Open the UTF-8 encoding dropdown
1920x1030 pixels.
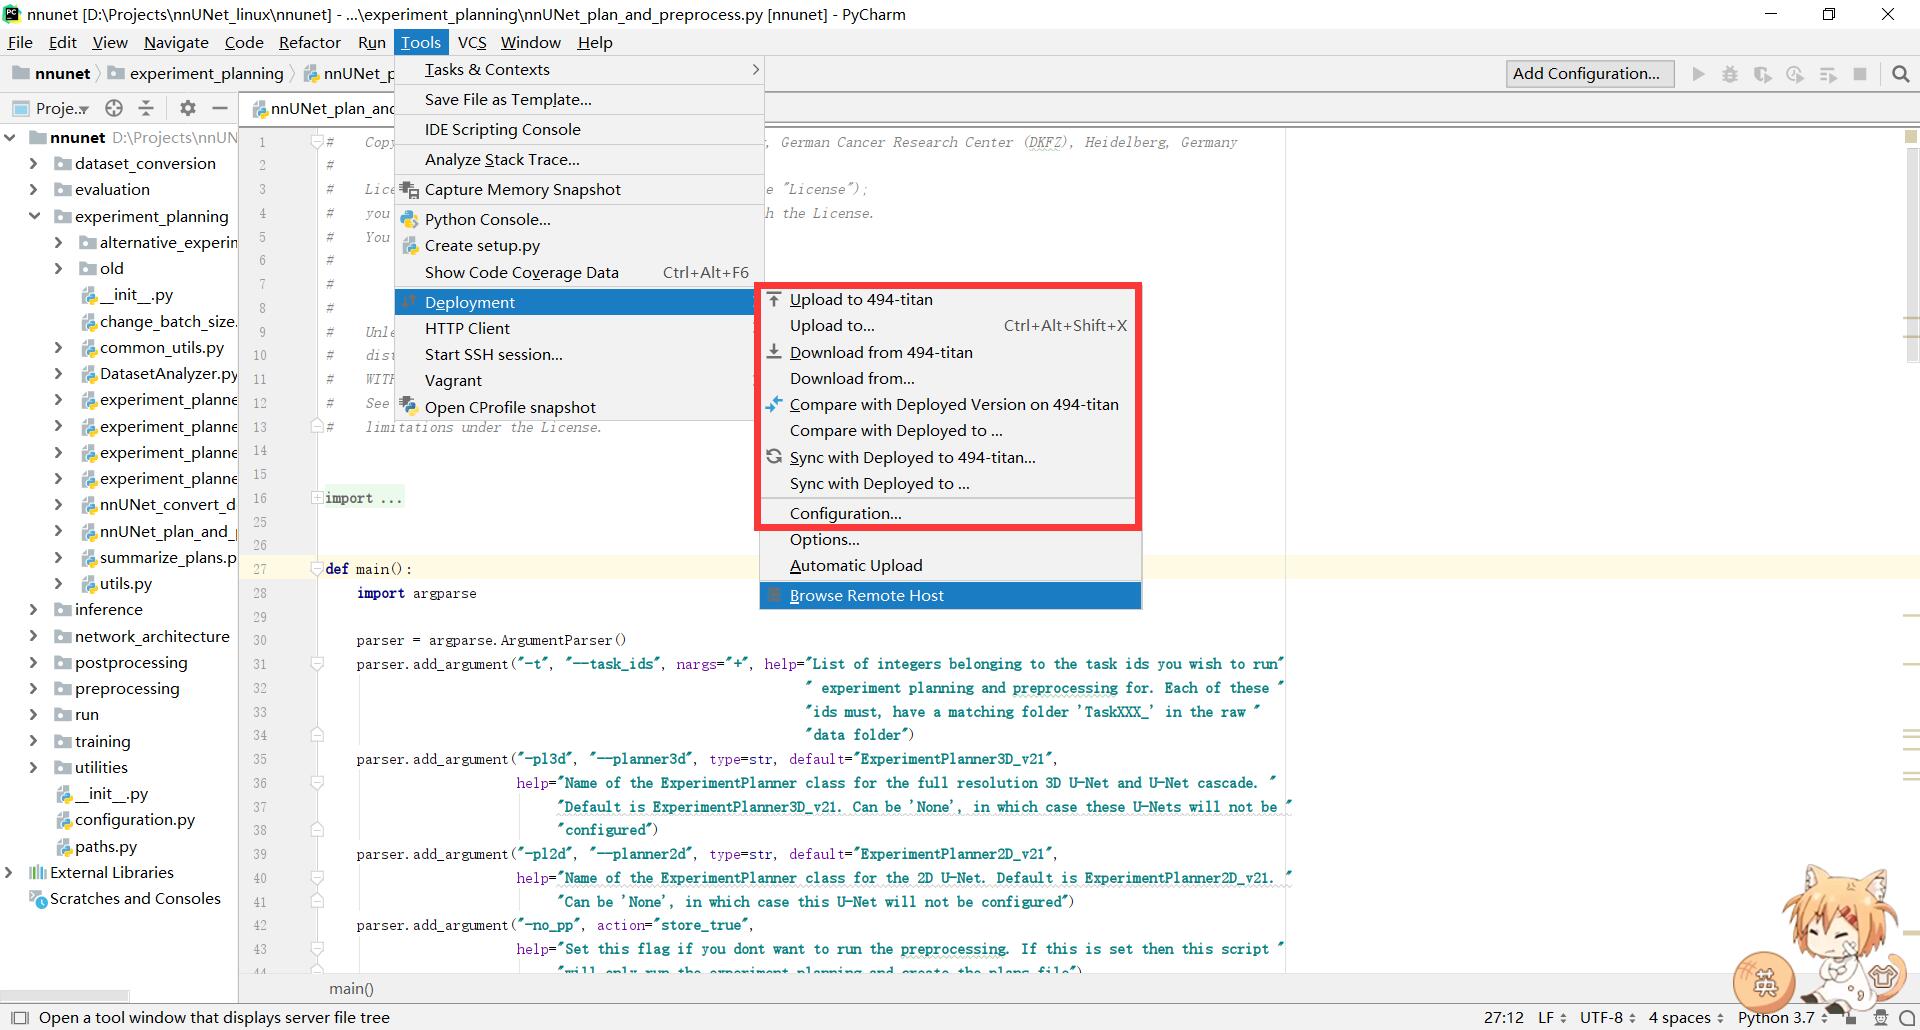[1608, 1018]
